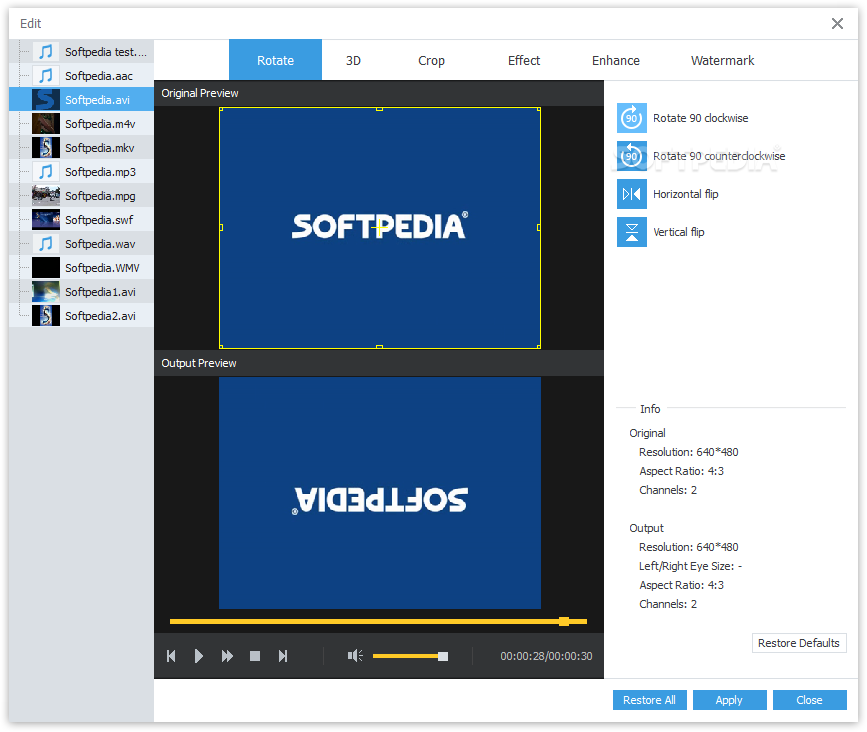867x732 pixels.
Task: Click the Rotate 90 clockwise label
Action: pyautogui.click(x=701, y=118)
